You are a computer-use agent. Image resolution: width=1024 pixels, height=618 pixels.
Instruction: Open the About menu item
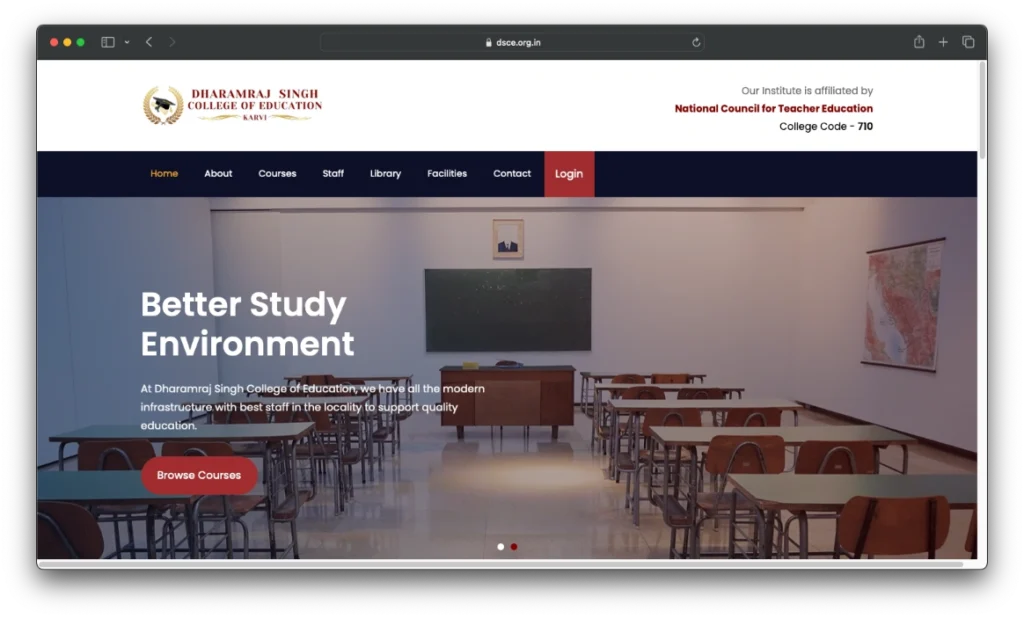point(218,173)
